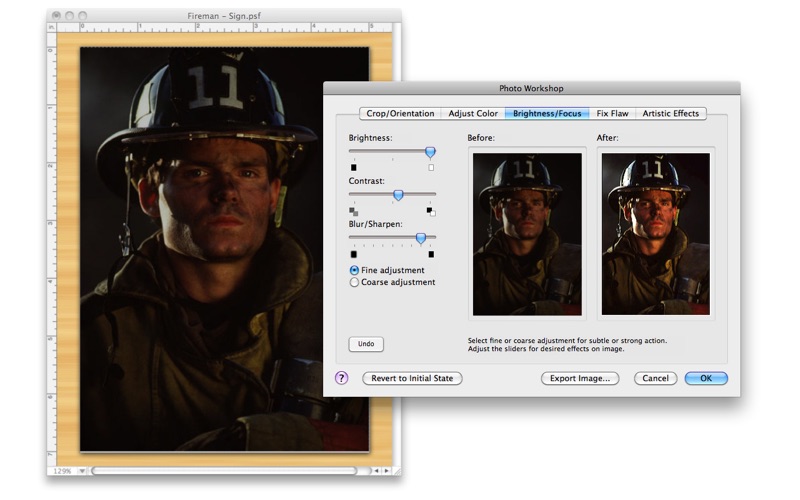Click the ruler units 'in' corner box
The image size is (800, 500).
[53, 29]
